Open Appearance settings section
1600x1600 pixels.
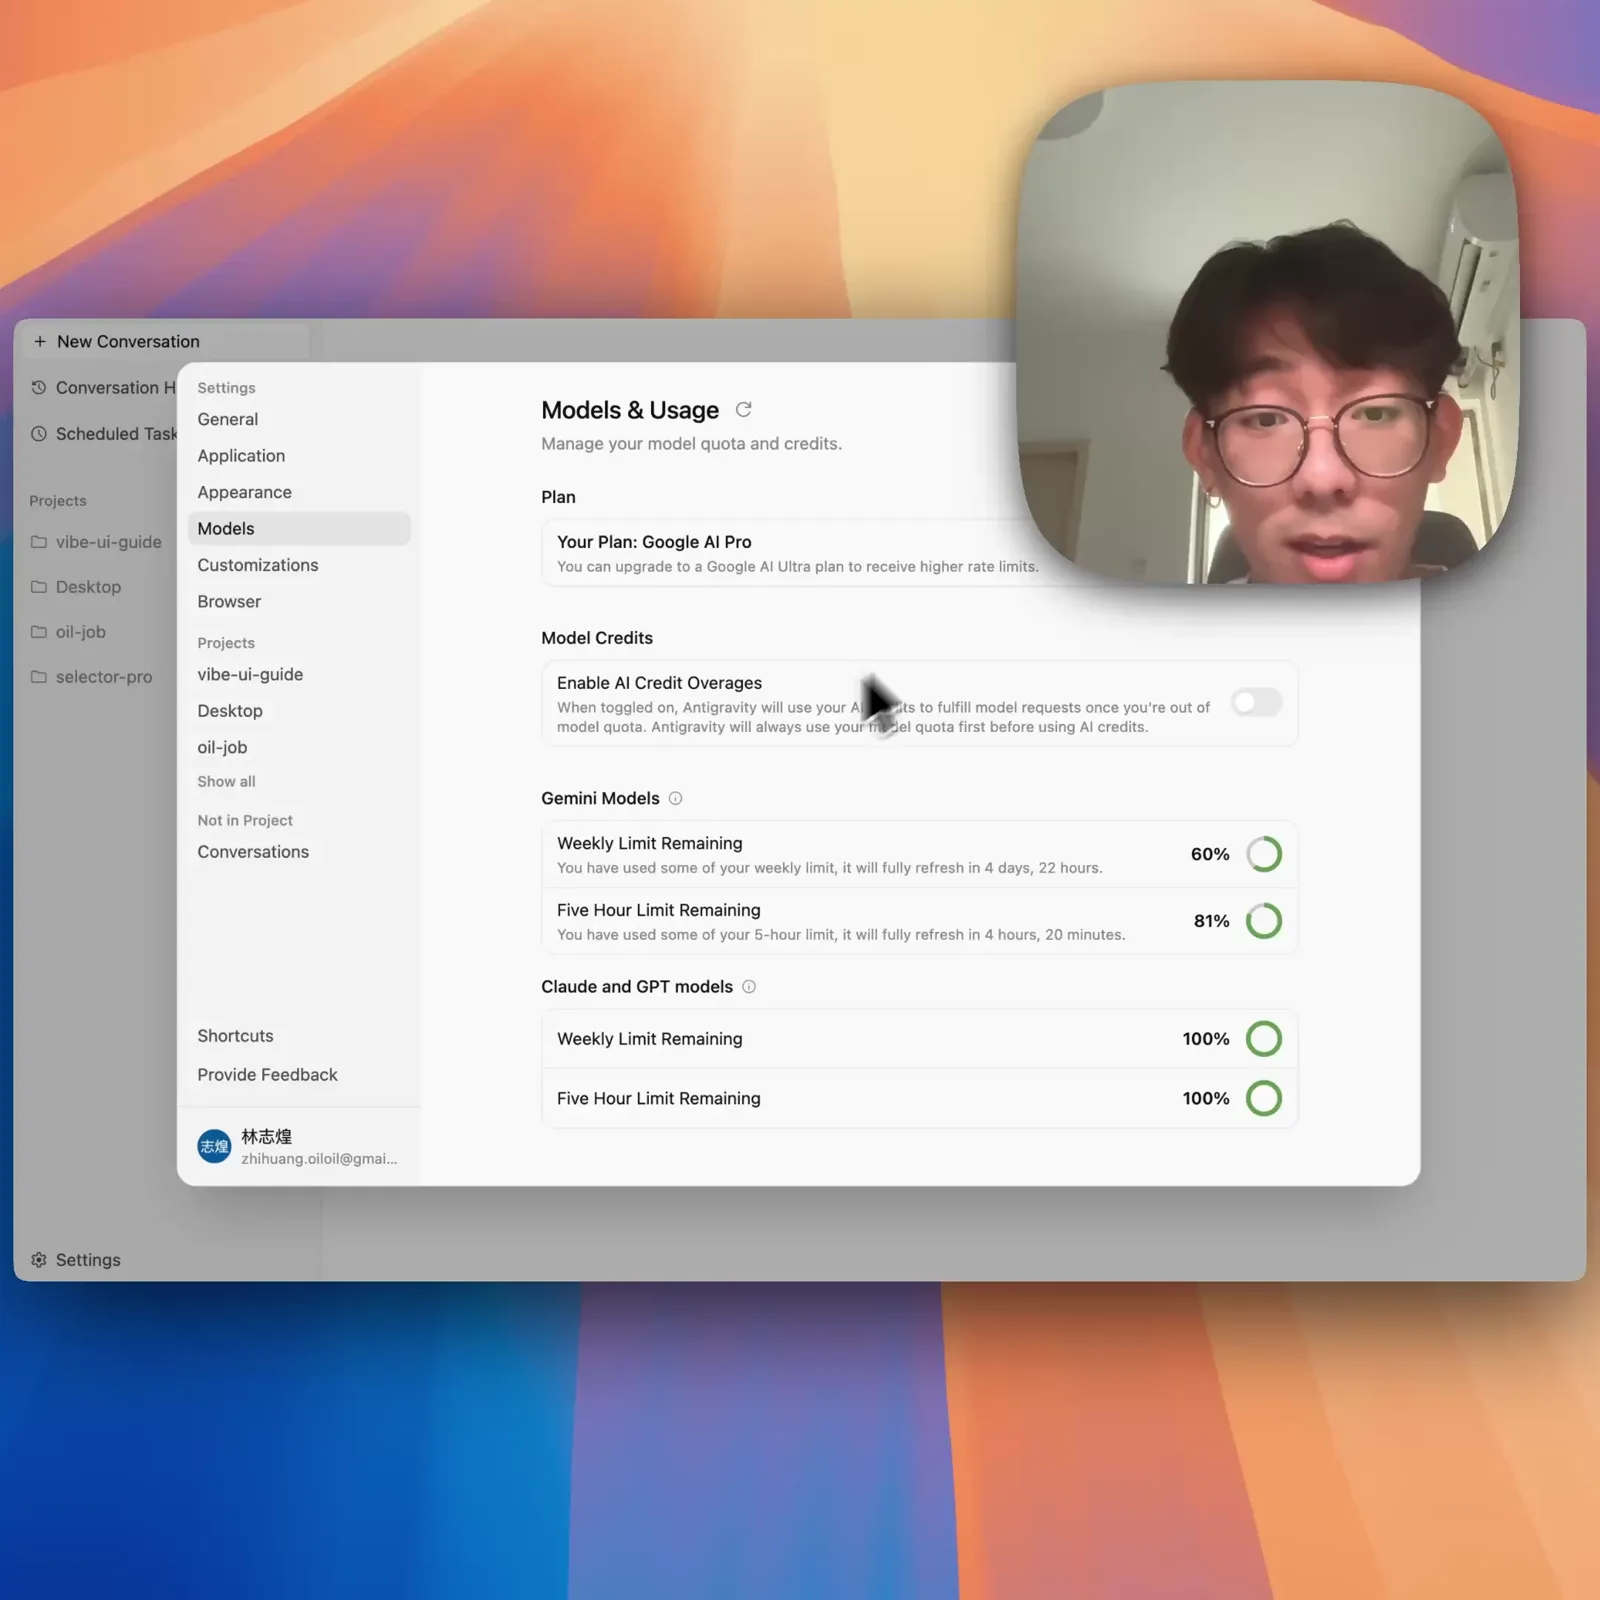[299, 492]
